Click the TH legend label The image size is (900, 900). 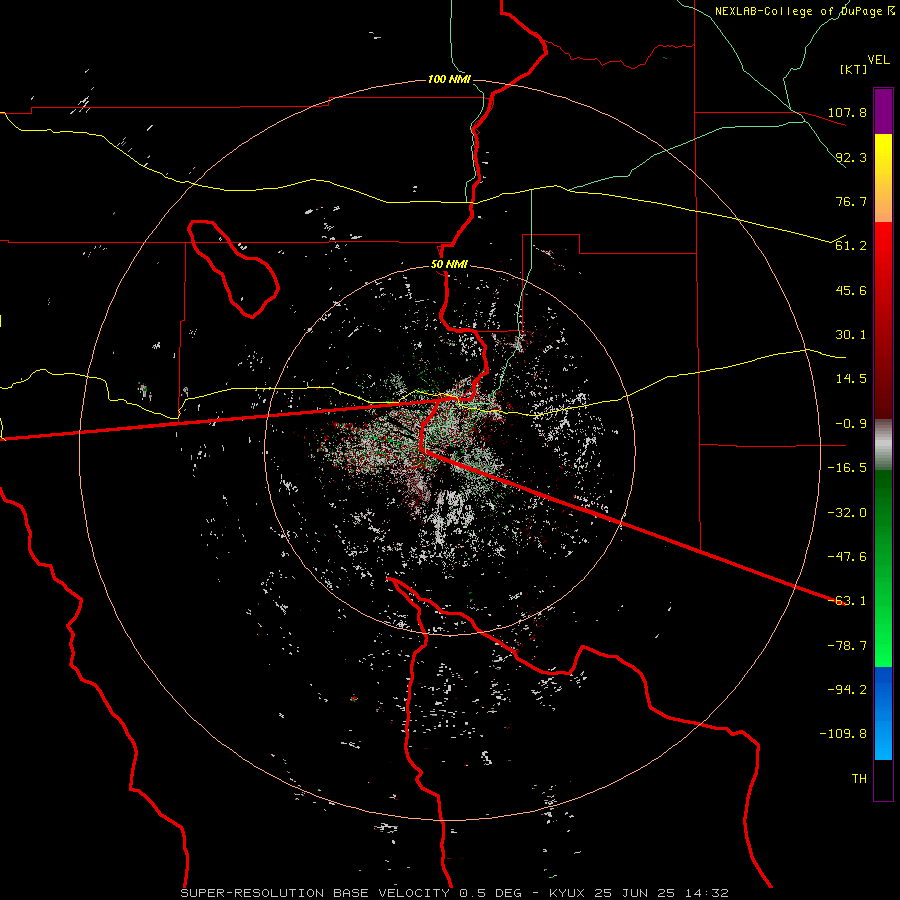tap(860, 779)
